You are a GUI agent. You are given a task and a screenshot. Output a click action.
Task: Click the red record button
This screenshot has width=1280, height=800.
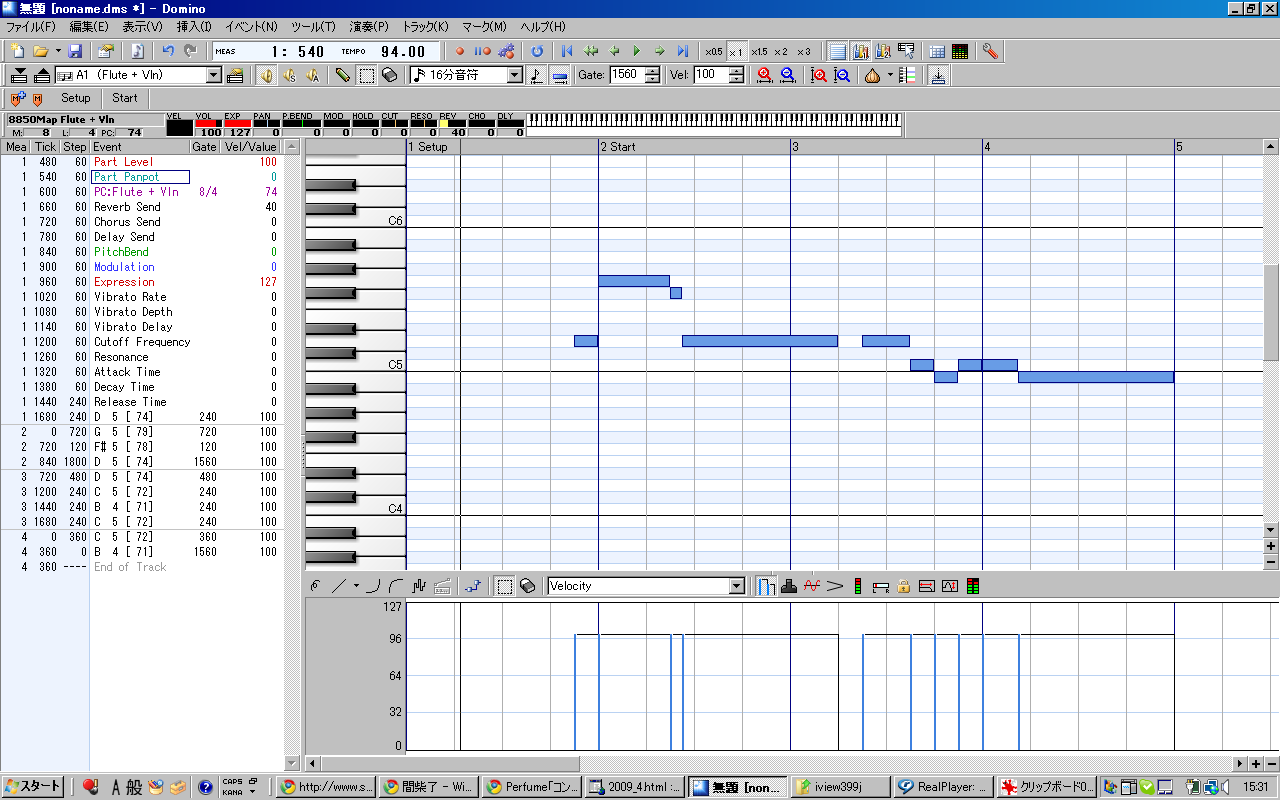coord(460,51)
